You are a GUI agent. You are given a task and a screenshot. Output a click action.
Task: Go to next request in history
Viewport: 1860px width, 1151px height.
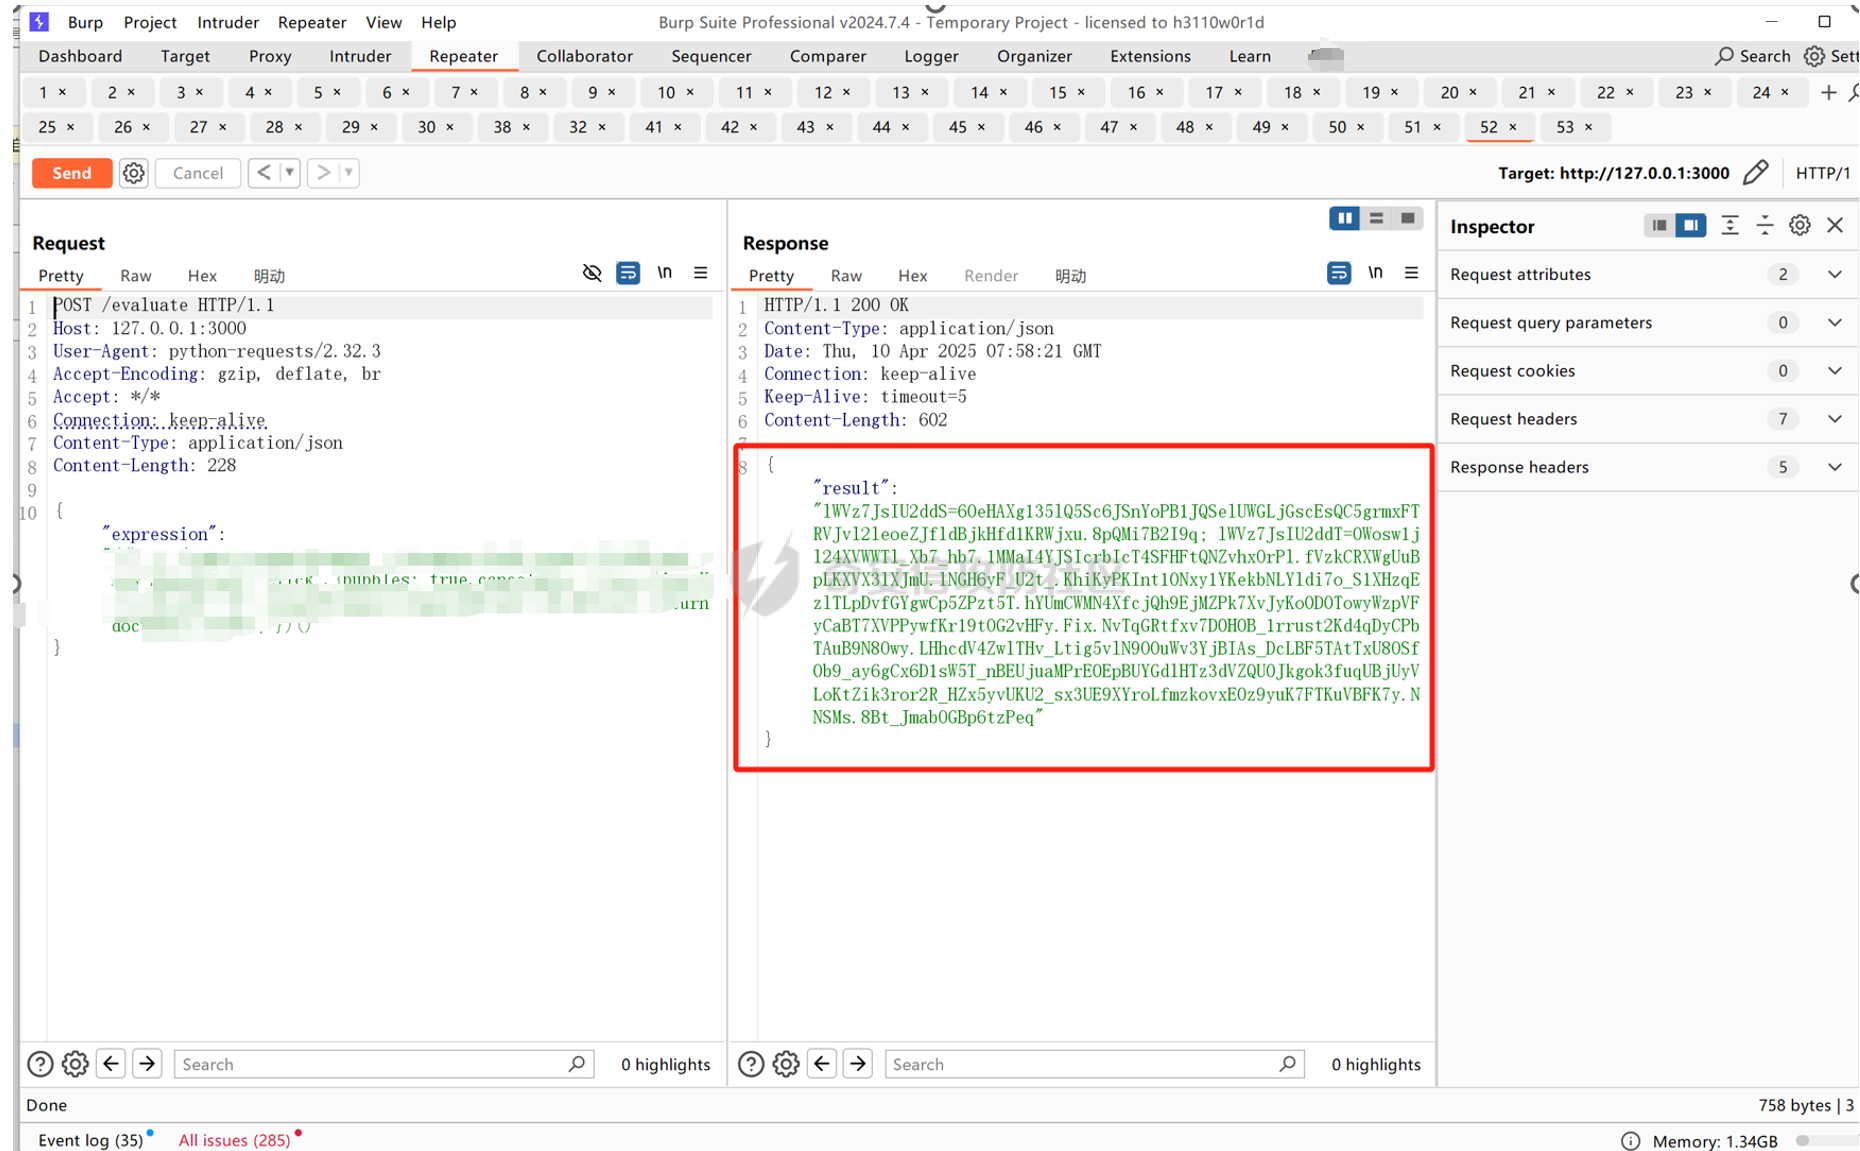point(323,173)
